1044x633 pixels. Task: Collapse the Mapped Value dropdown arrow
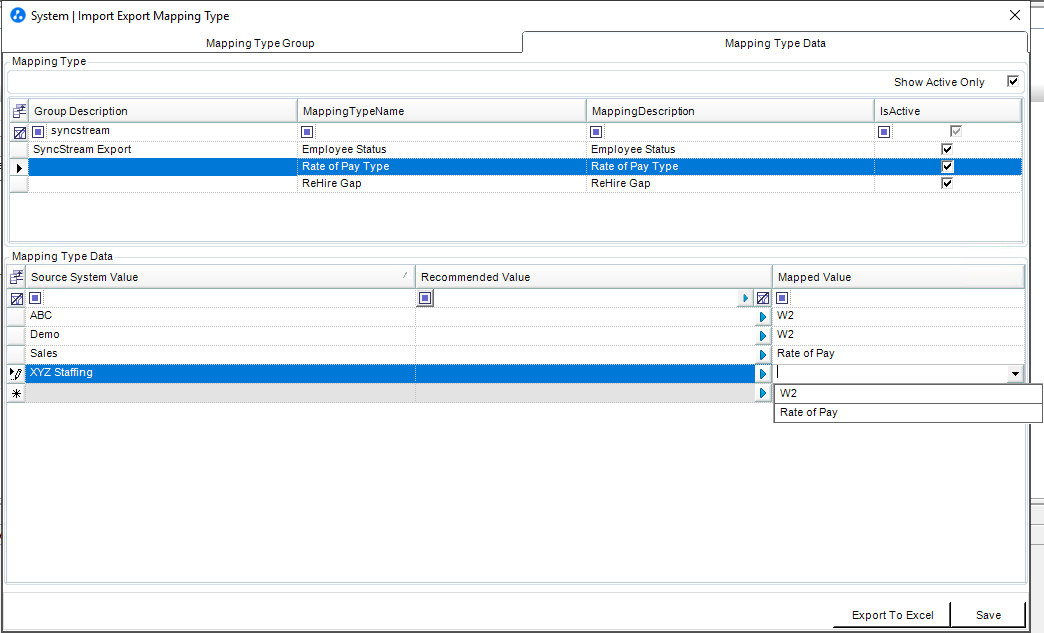pos(1015,374)
